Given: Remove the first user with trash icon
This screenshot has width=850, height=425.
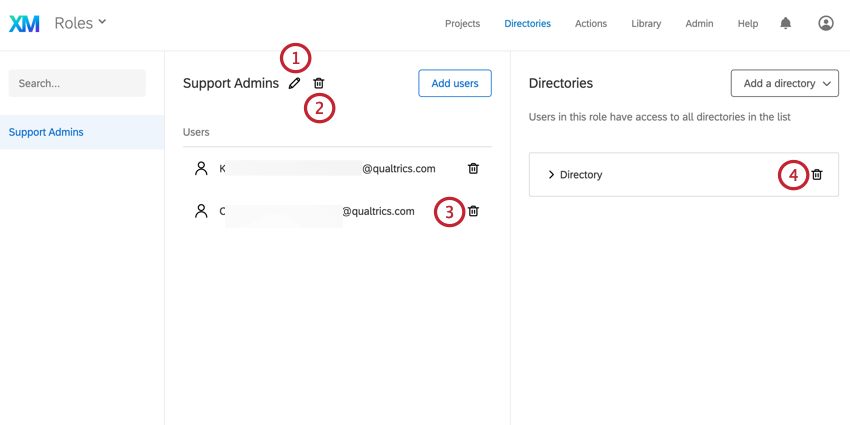Looking at the screenshot, I should tap(473, 169).
